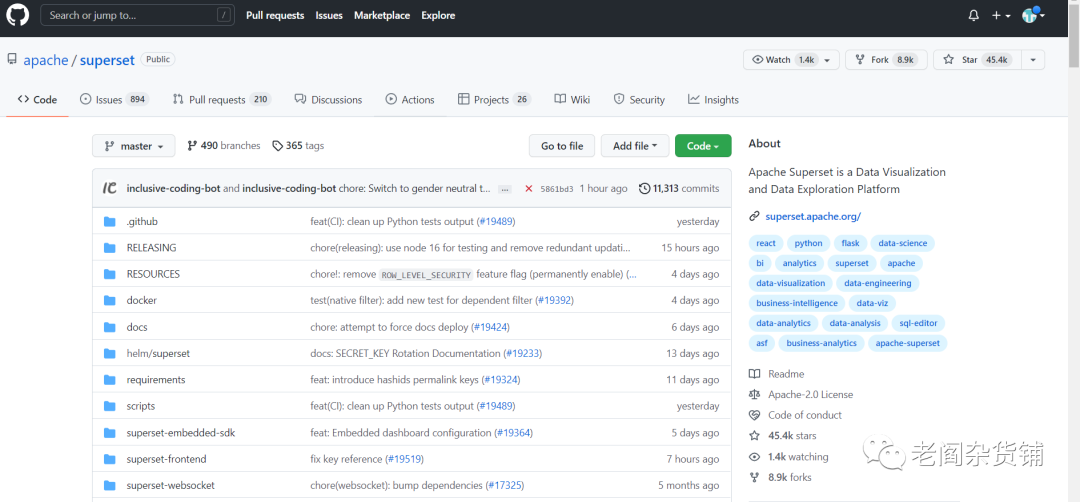The image size is (1080, 502).
Task: Open the green Code dropdown
Action: (x=703, y=146)
